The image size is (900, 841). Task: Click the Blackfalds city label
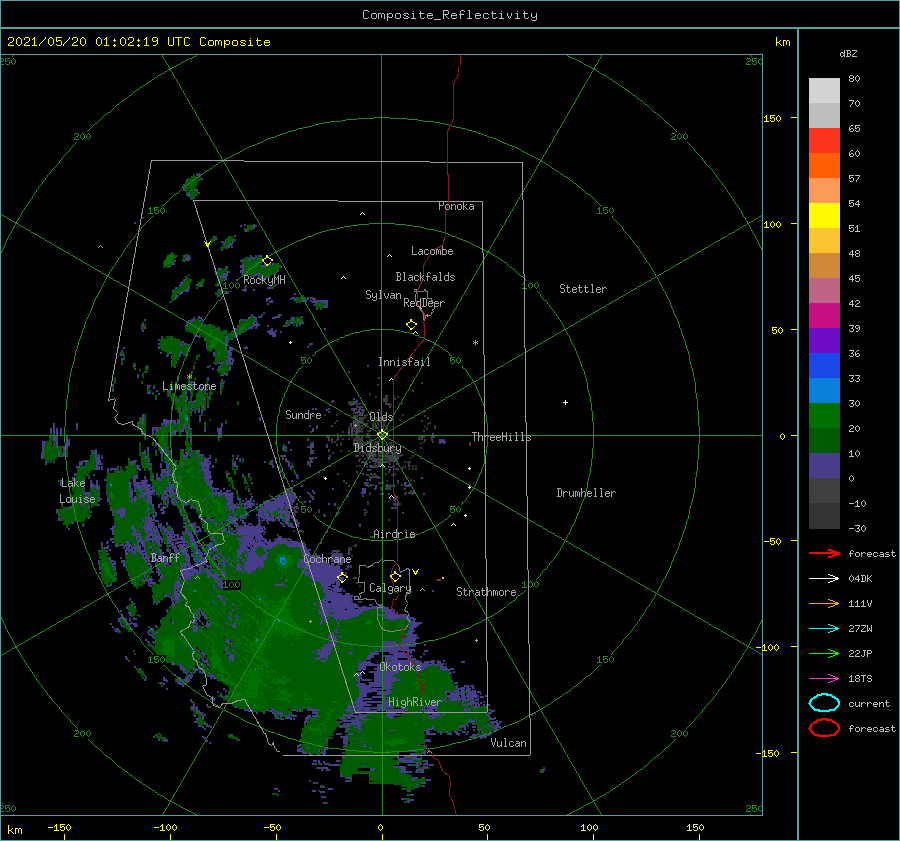tap(425, 277)
